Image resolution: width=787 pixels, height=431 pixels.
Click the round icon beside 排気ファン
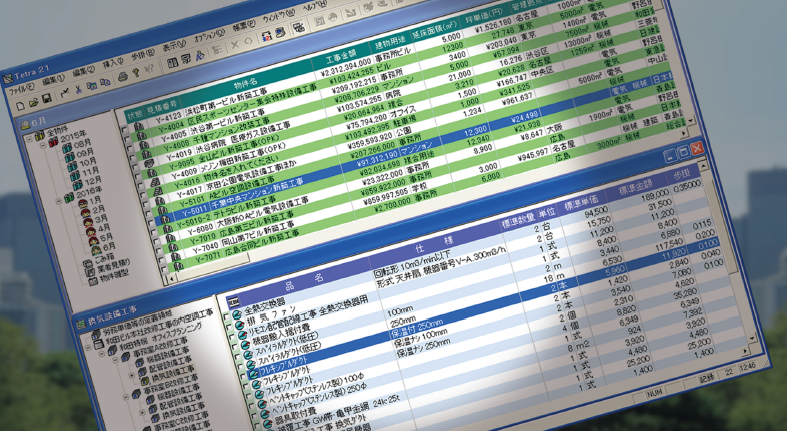(239, 326)
